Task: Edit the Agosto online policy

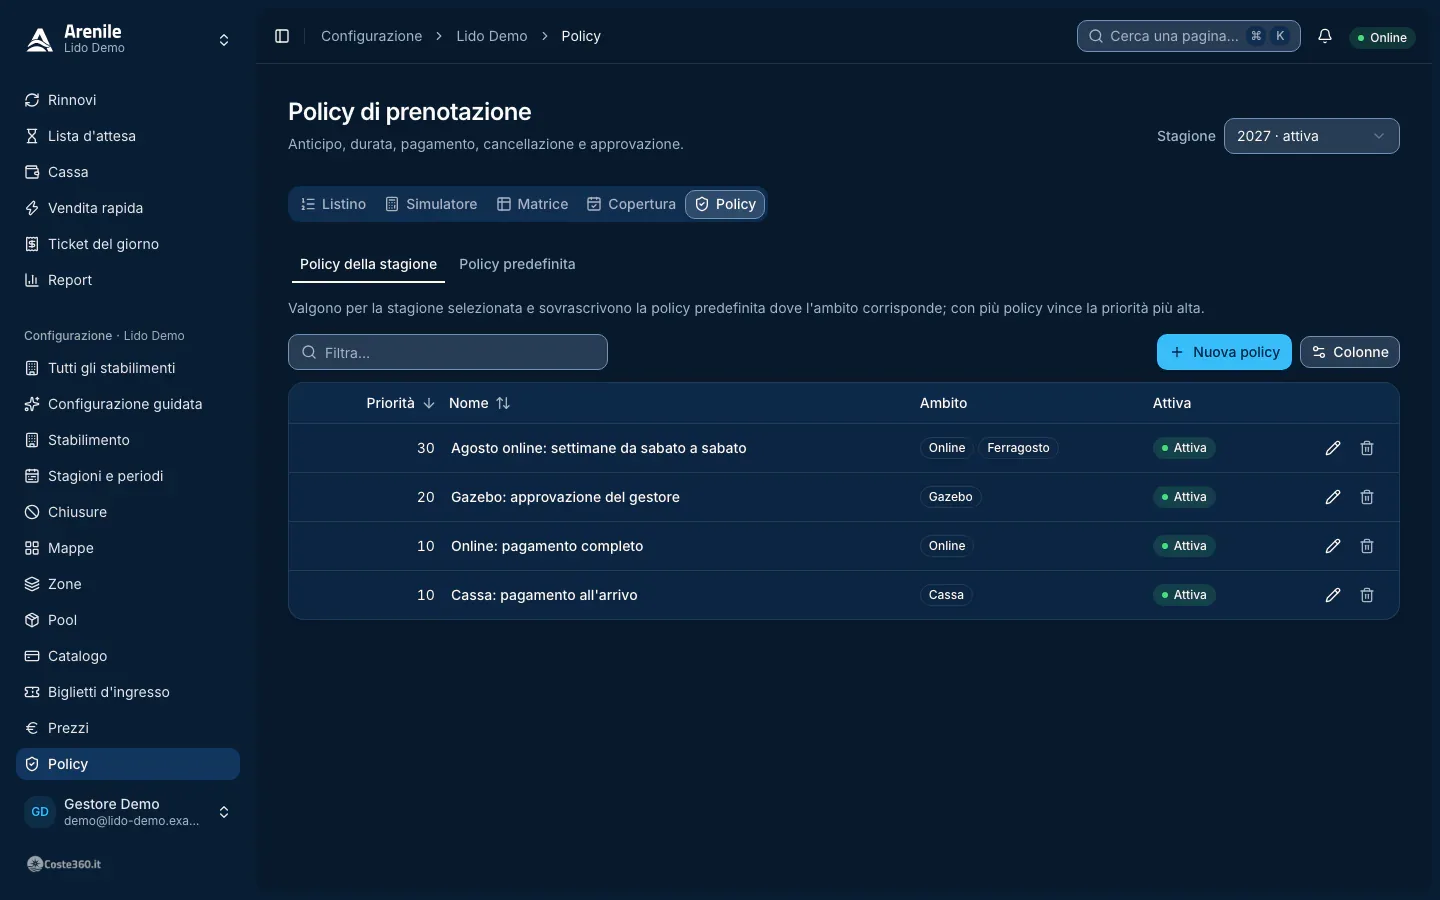Action: pyautogui.click(x=1333, y=448)
